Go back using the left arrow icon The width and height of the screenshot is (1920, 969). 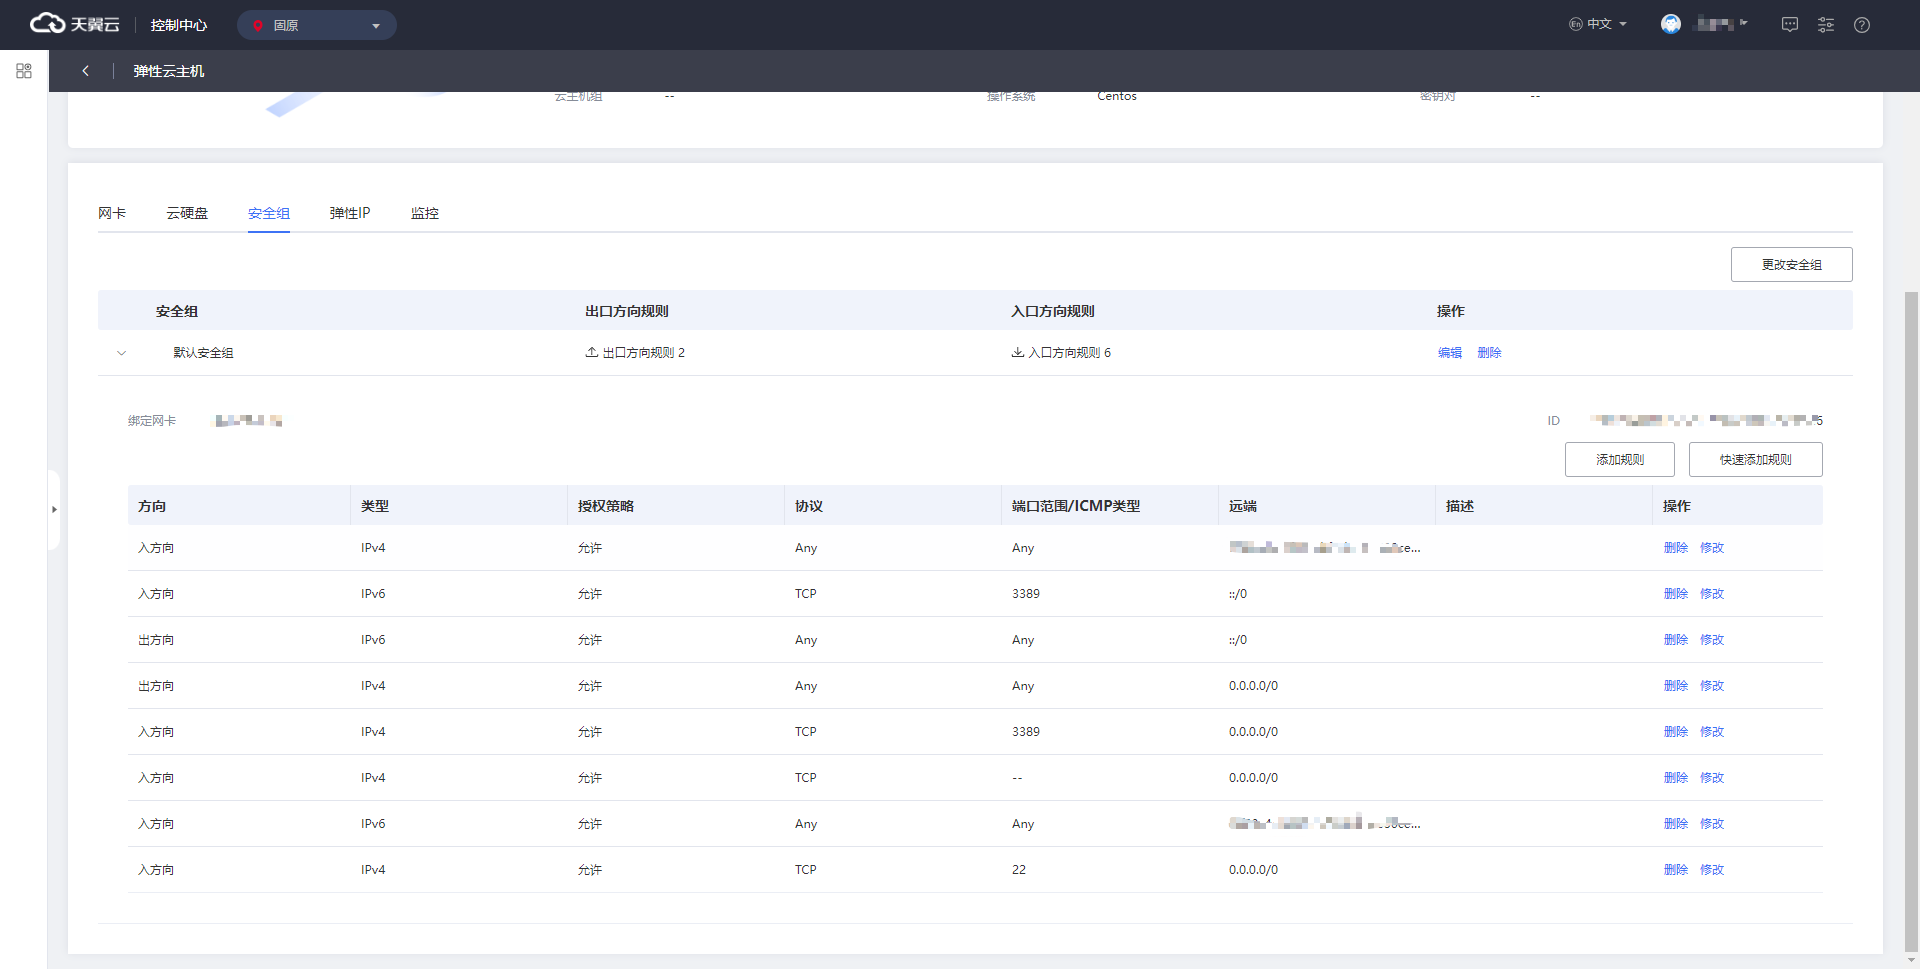(86, 71)
